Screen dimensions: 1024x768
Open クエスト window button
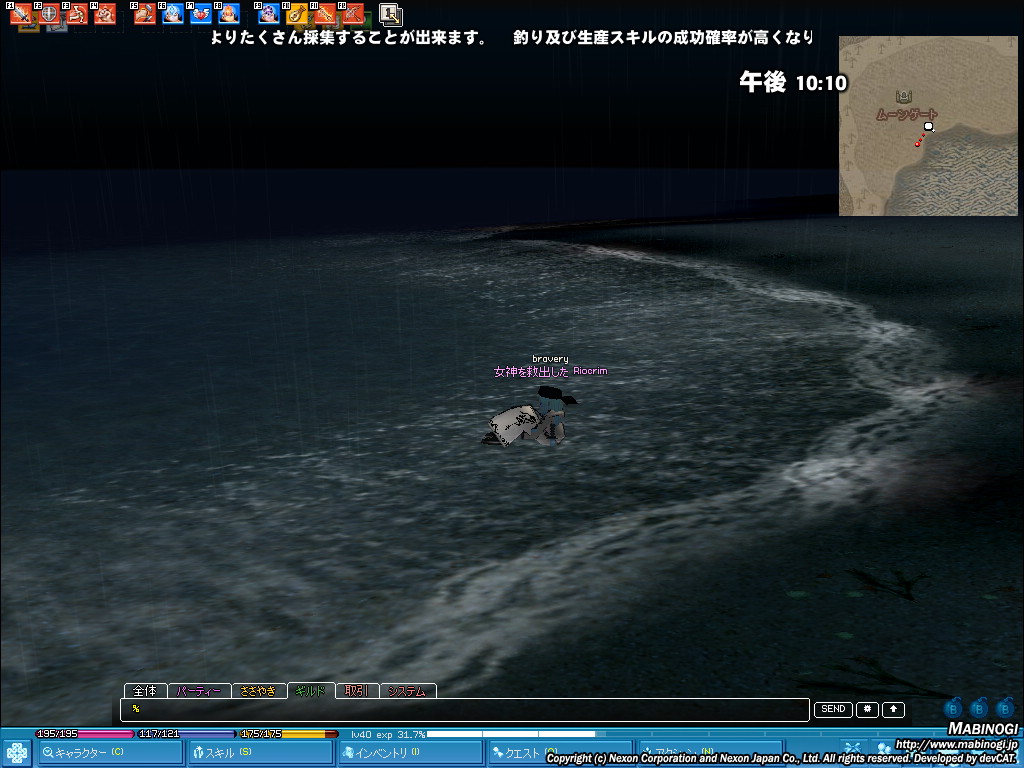[x=560, y=753]
